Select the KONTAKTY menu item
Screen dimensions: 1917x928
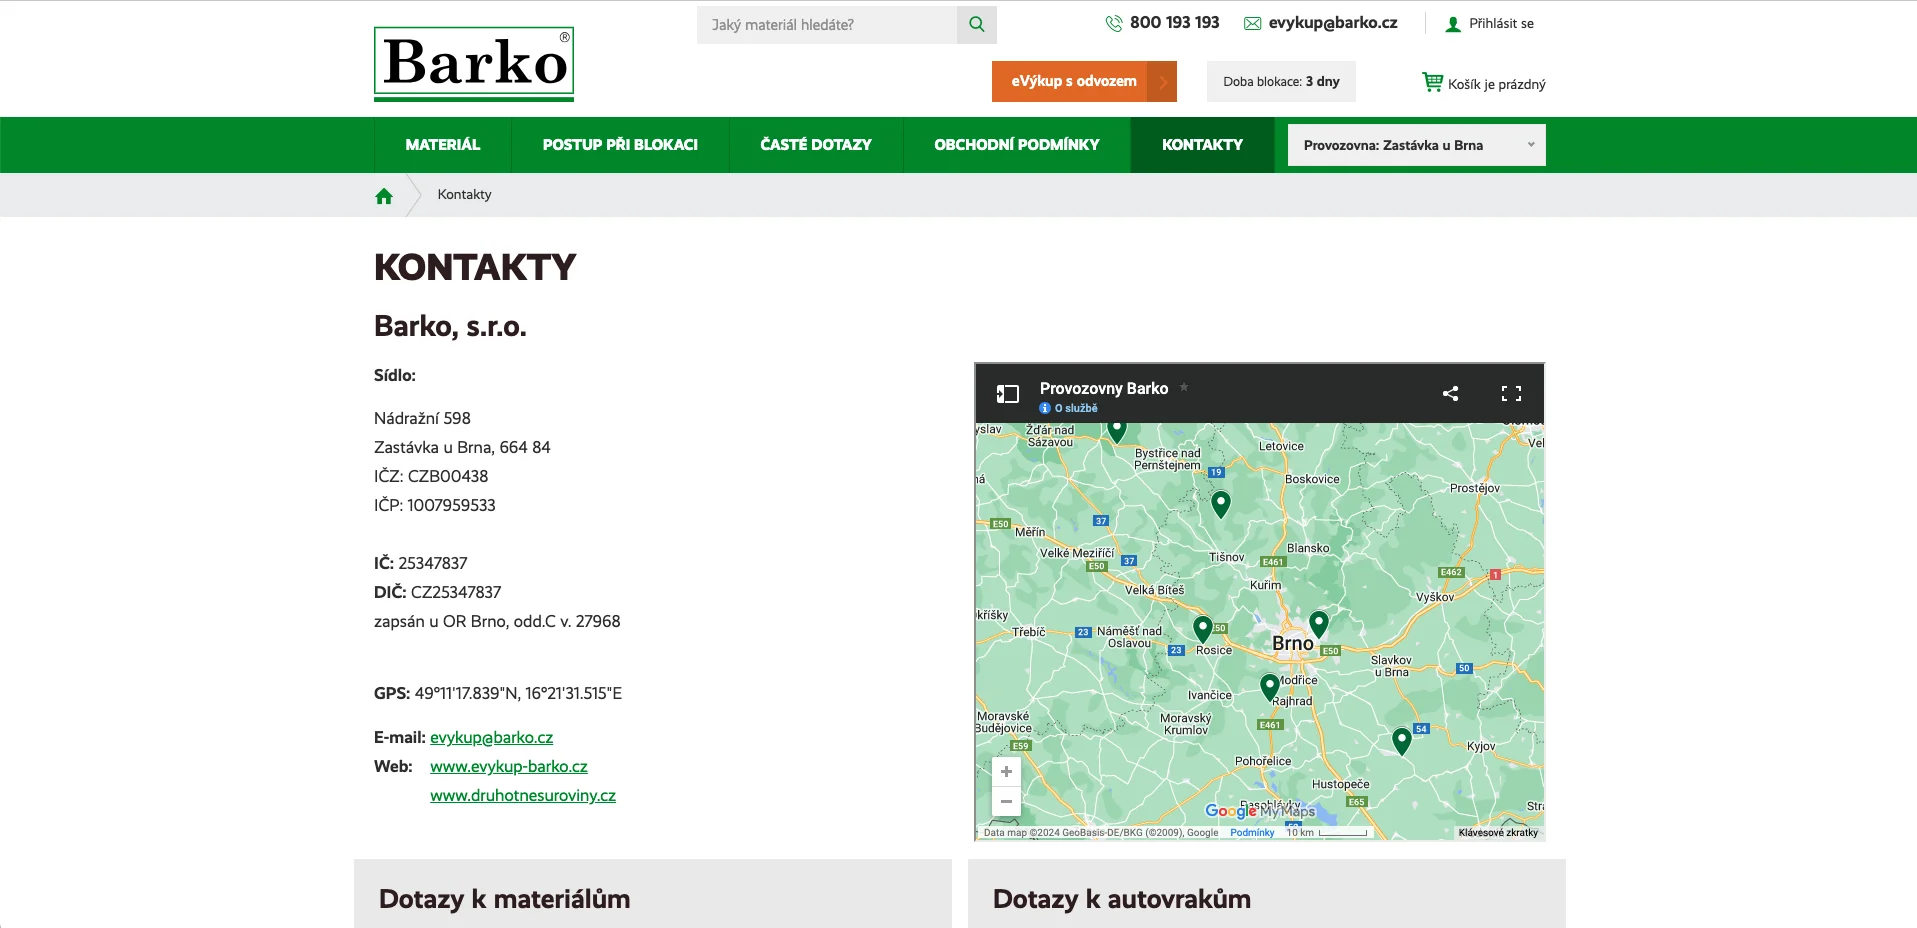1202,145
